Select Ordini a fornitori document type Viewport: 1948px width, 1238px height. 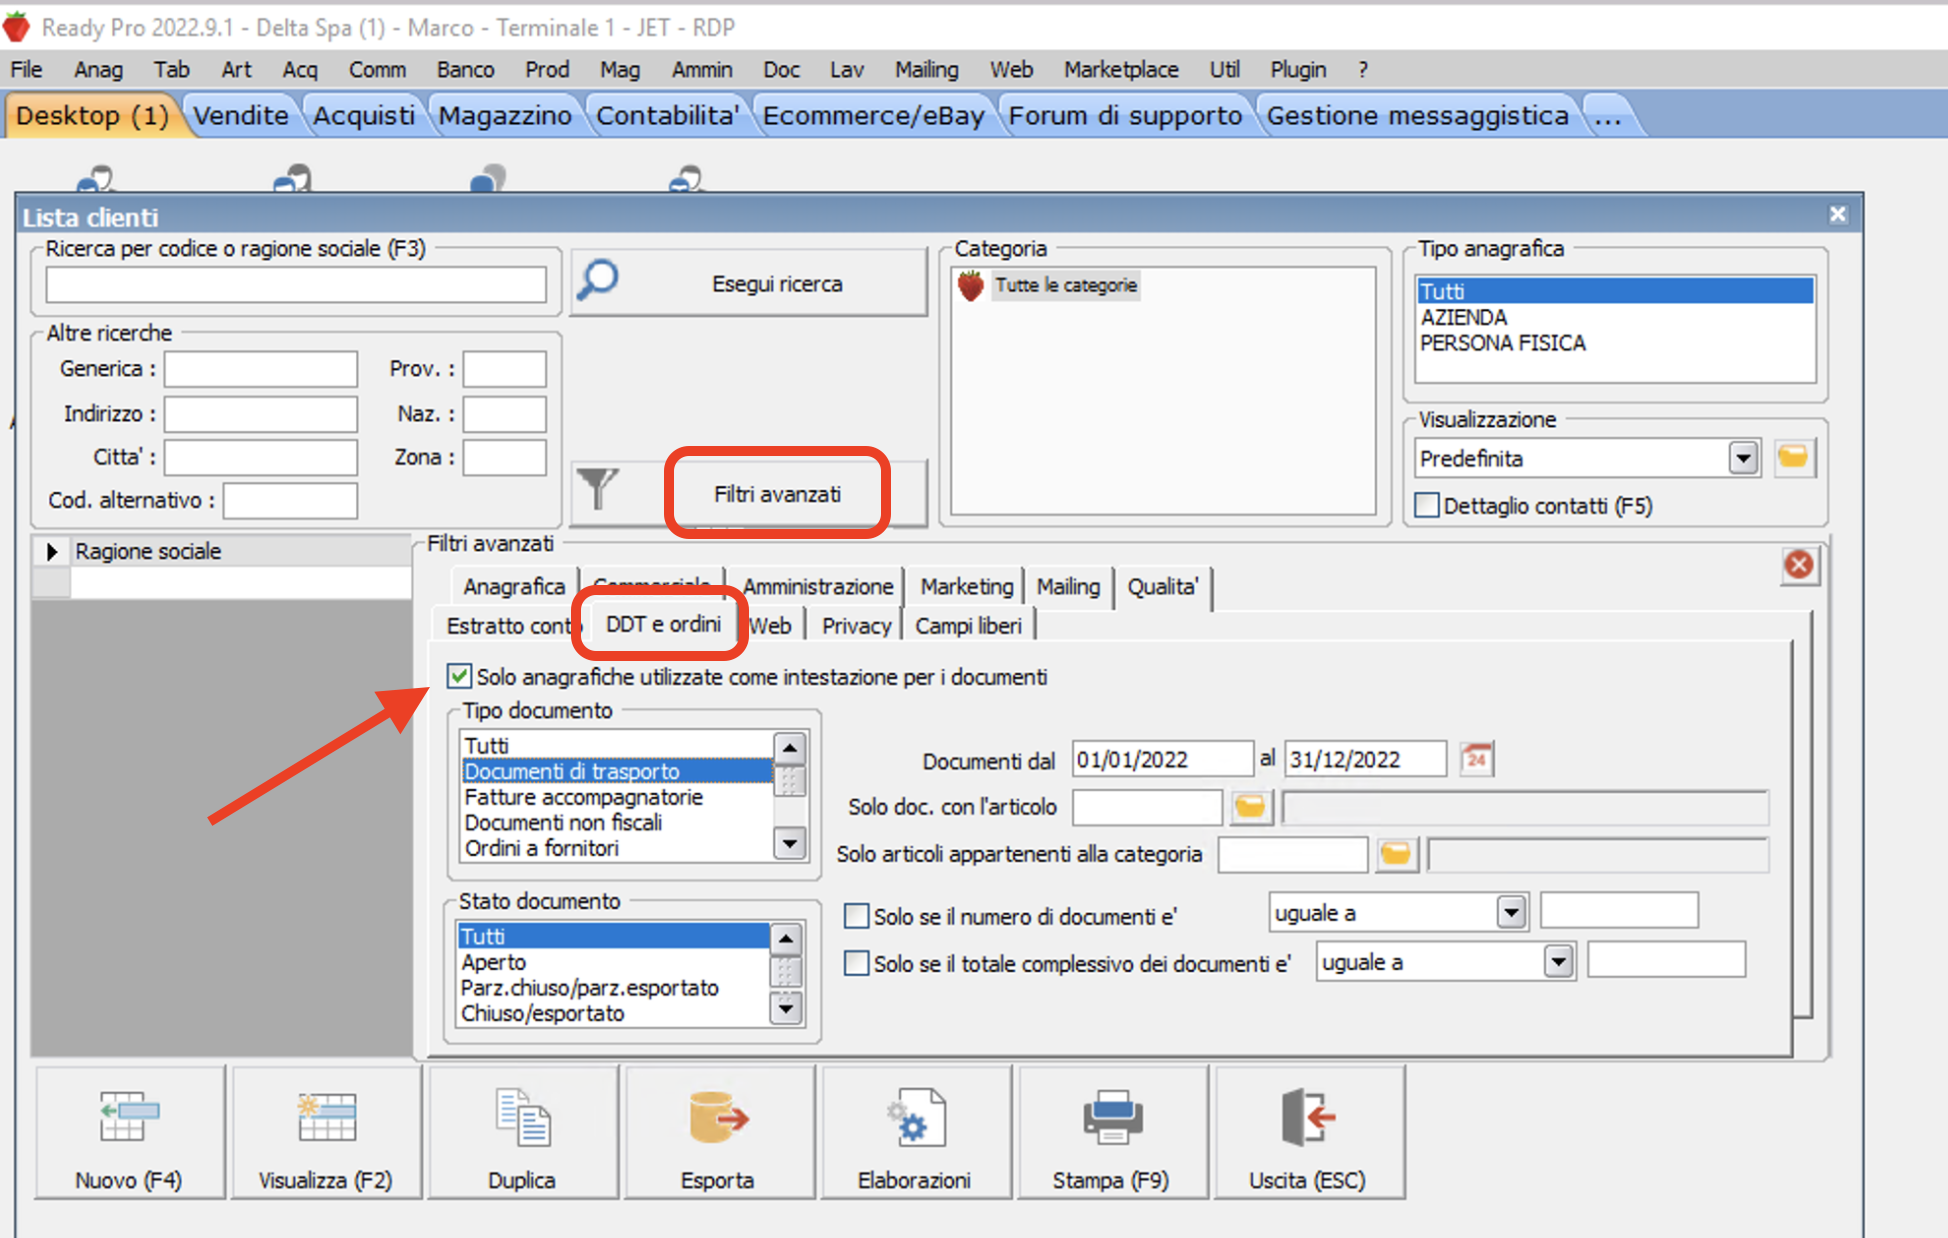point(616,848)
